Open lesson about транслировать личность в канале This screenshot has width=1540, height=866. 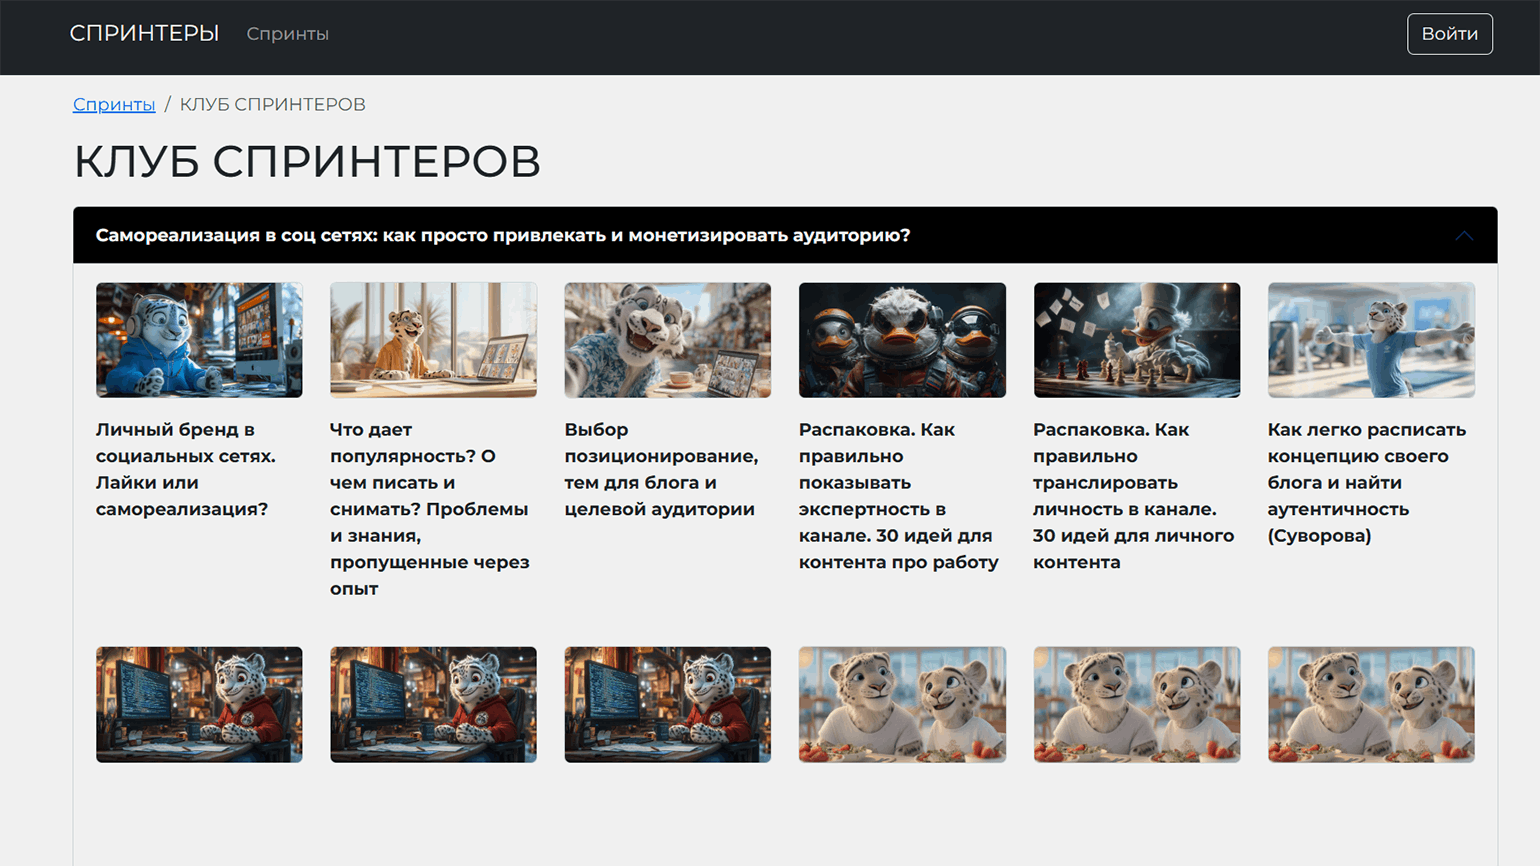1133,496
